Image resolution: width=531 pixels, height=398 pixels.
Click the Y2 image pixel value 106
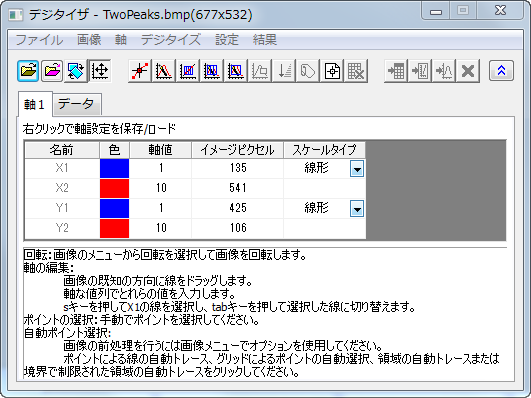pyautogui.click(x=238, y=228)
